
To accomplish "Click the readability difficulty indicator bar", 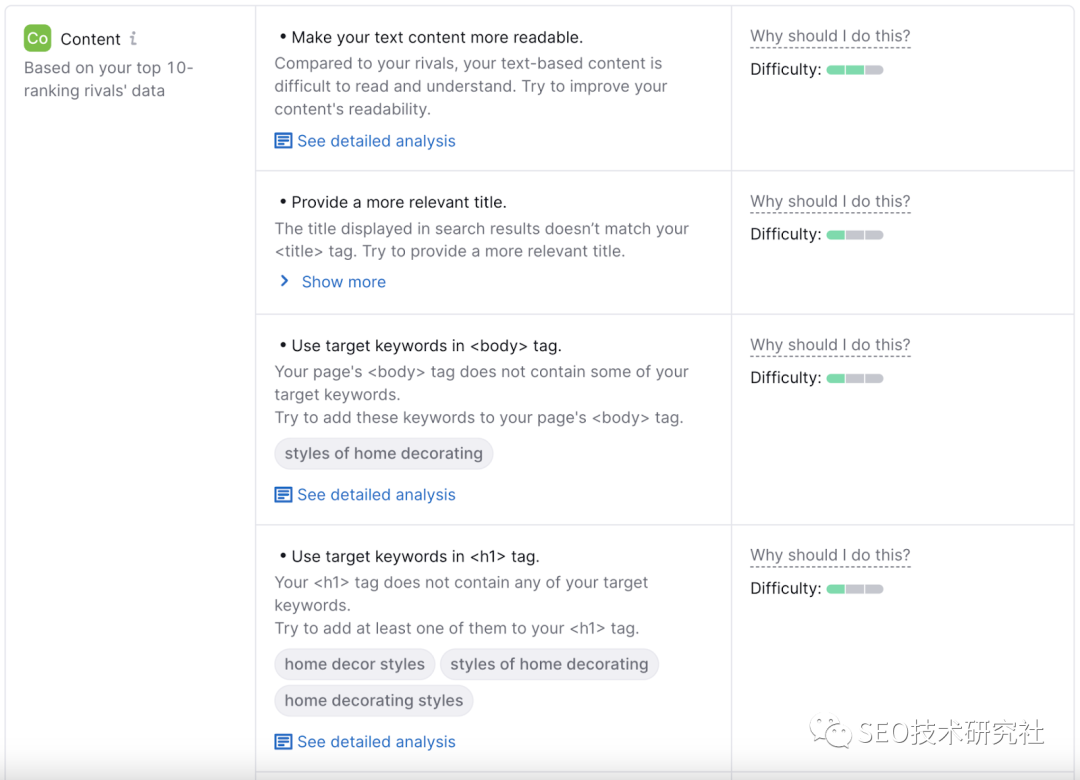I will click(854, 70).
